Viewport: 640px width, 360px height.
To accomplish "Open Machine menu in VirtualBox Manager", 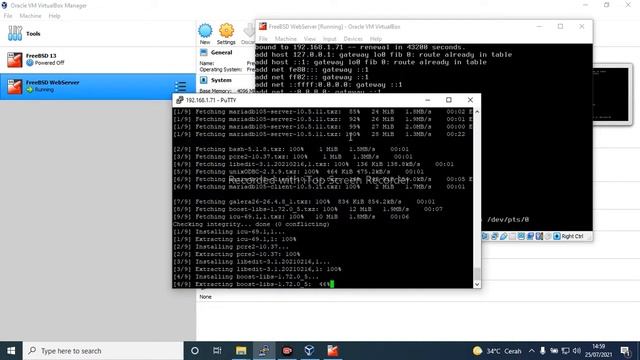I will (x=30, y=16).
